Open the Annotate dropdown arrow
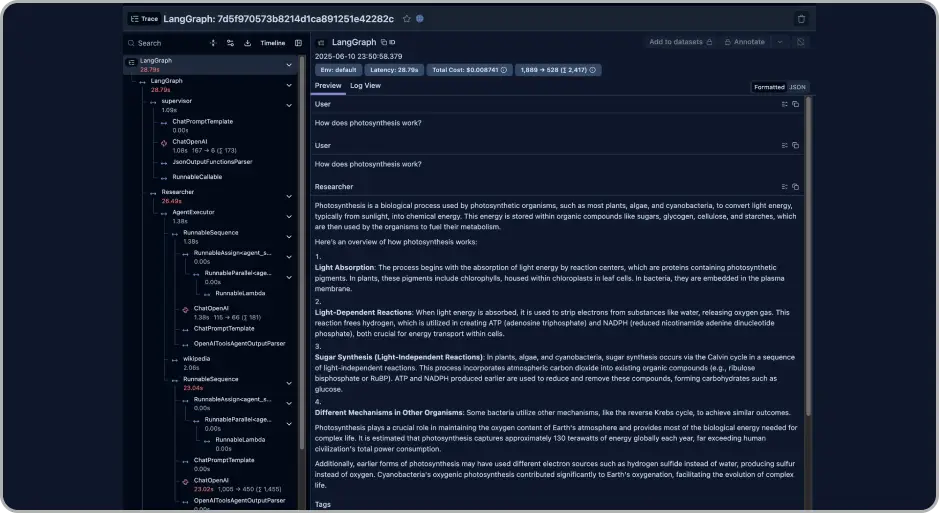 [x=780, y=42]
